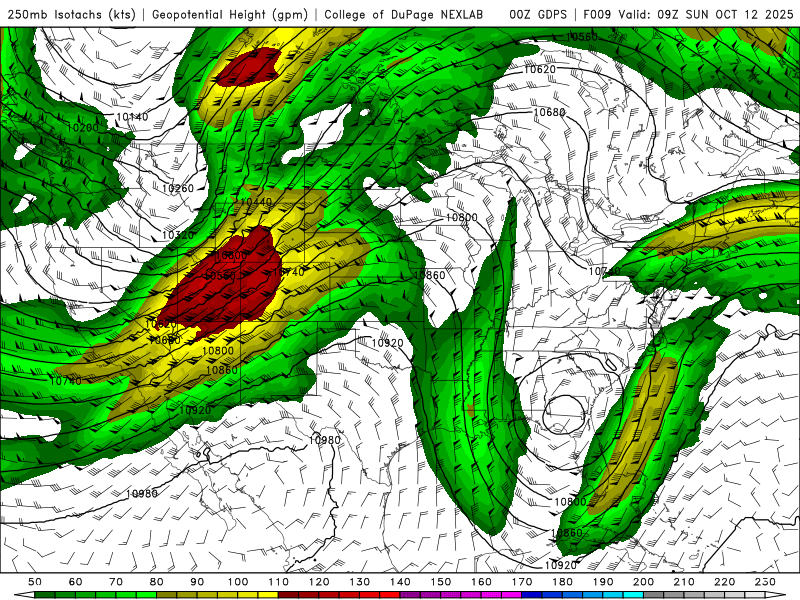Click the 10980 contour label near Mexico's Pacific coast
Screen dimensions: 800x600
(142, 493)
